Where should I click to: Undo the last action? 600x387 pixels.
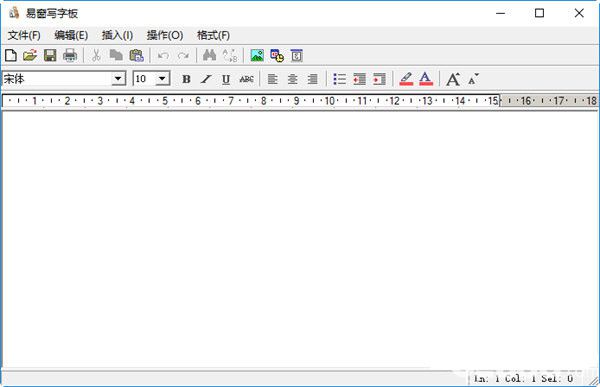coord(163,56)
